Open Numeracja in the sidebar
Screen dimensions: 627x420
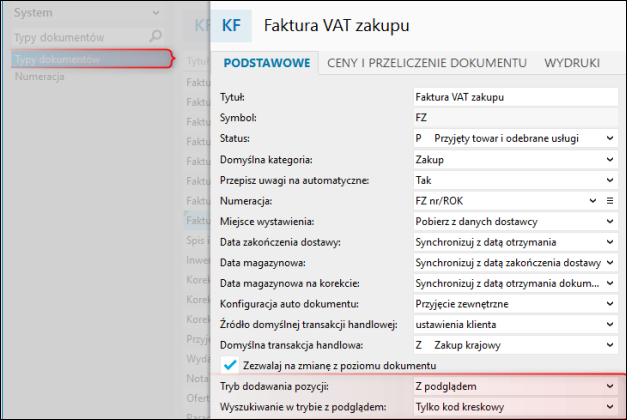tap(40, 76)
